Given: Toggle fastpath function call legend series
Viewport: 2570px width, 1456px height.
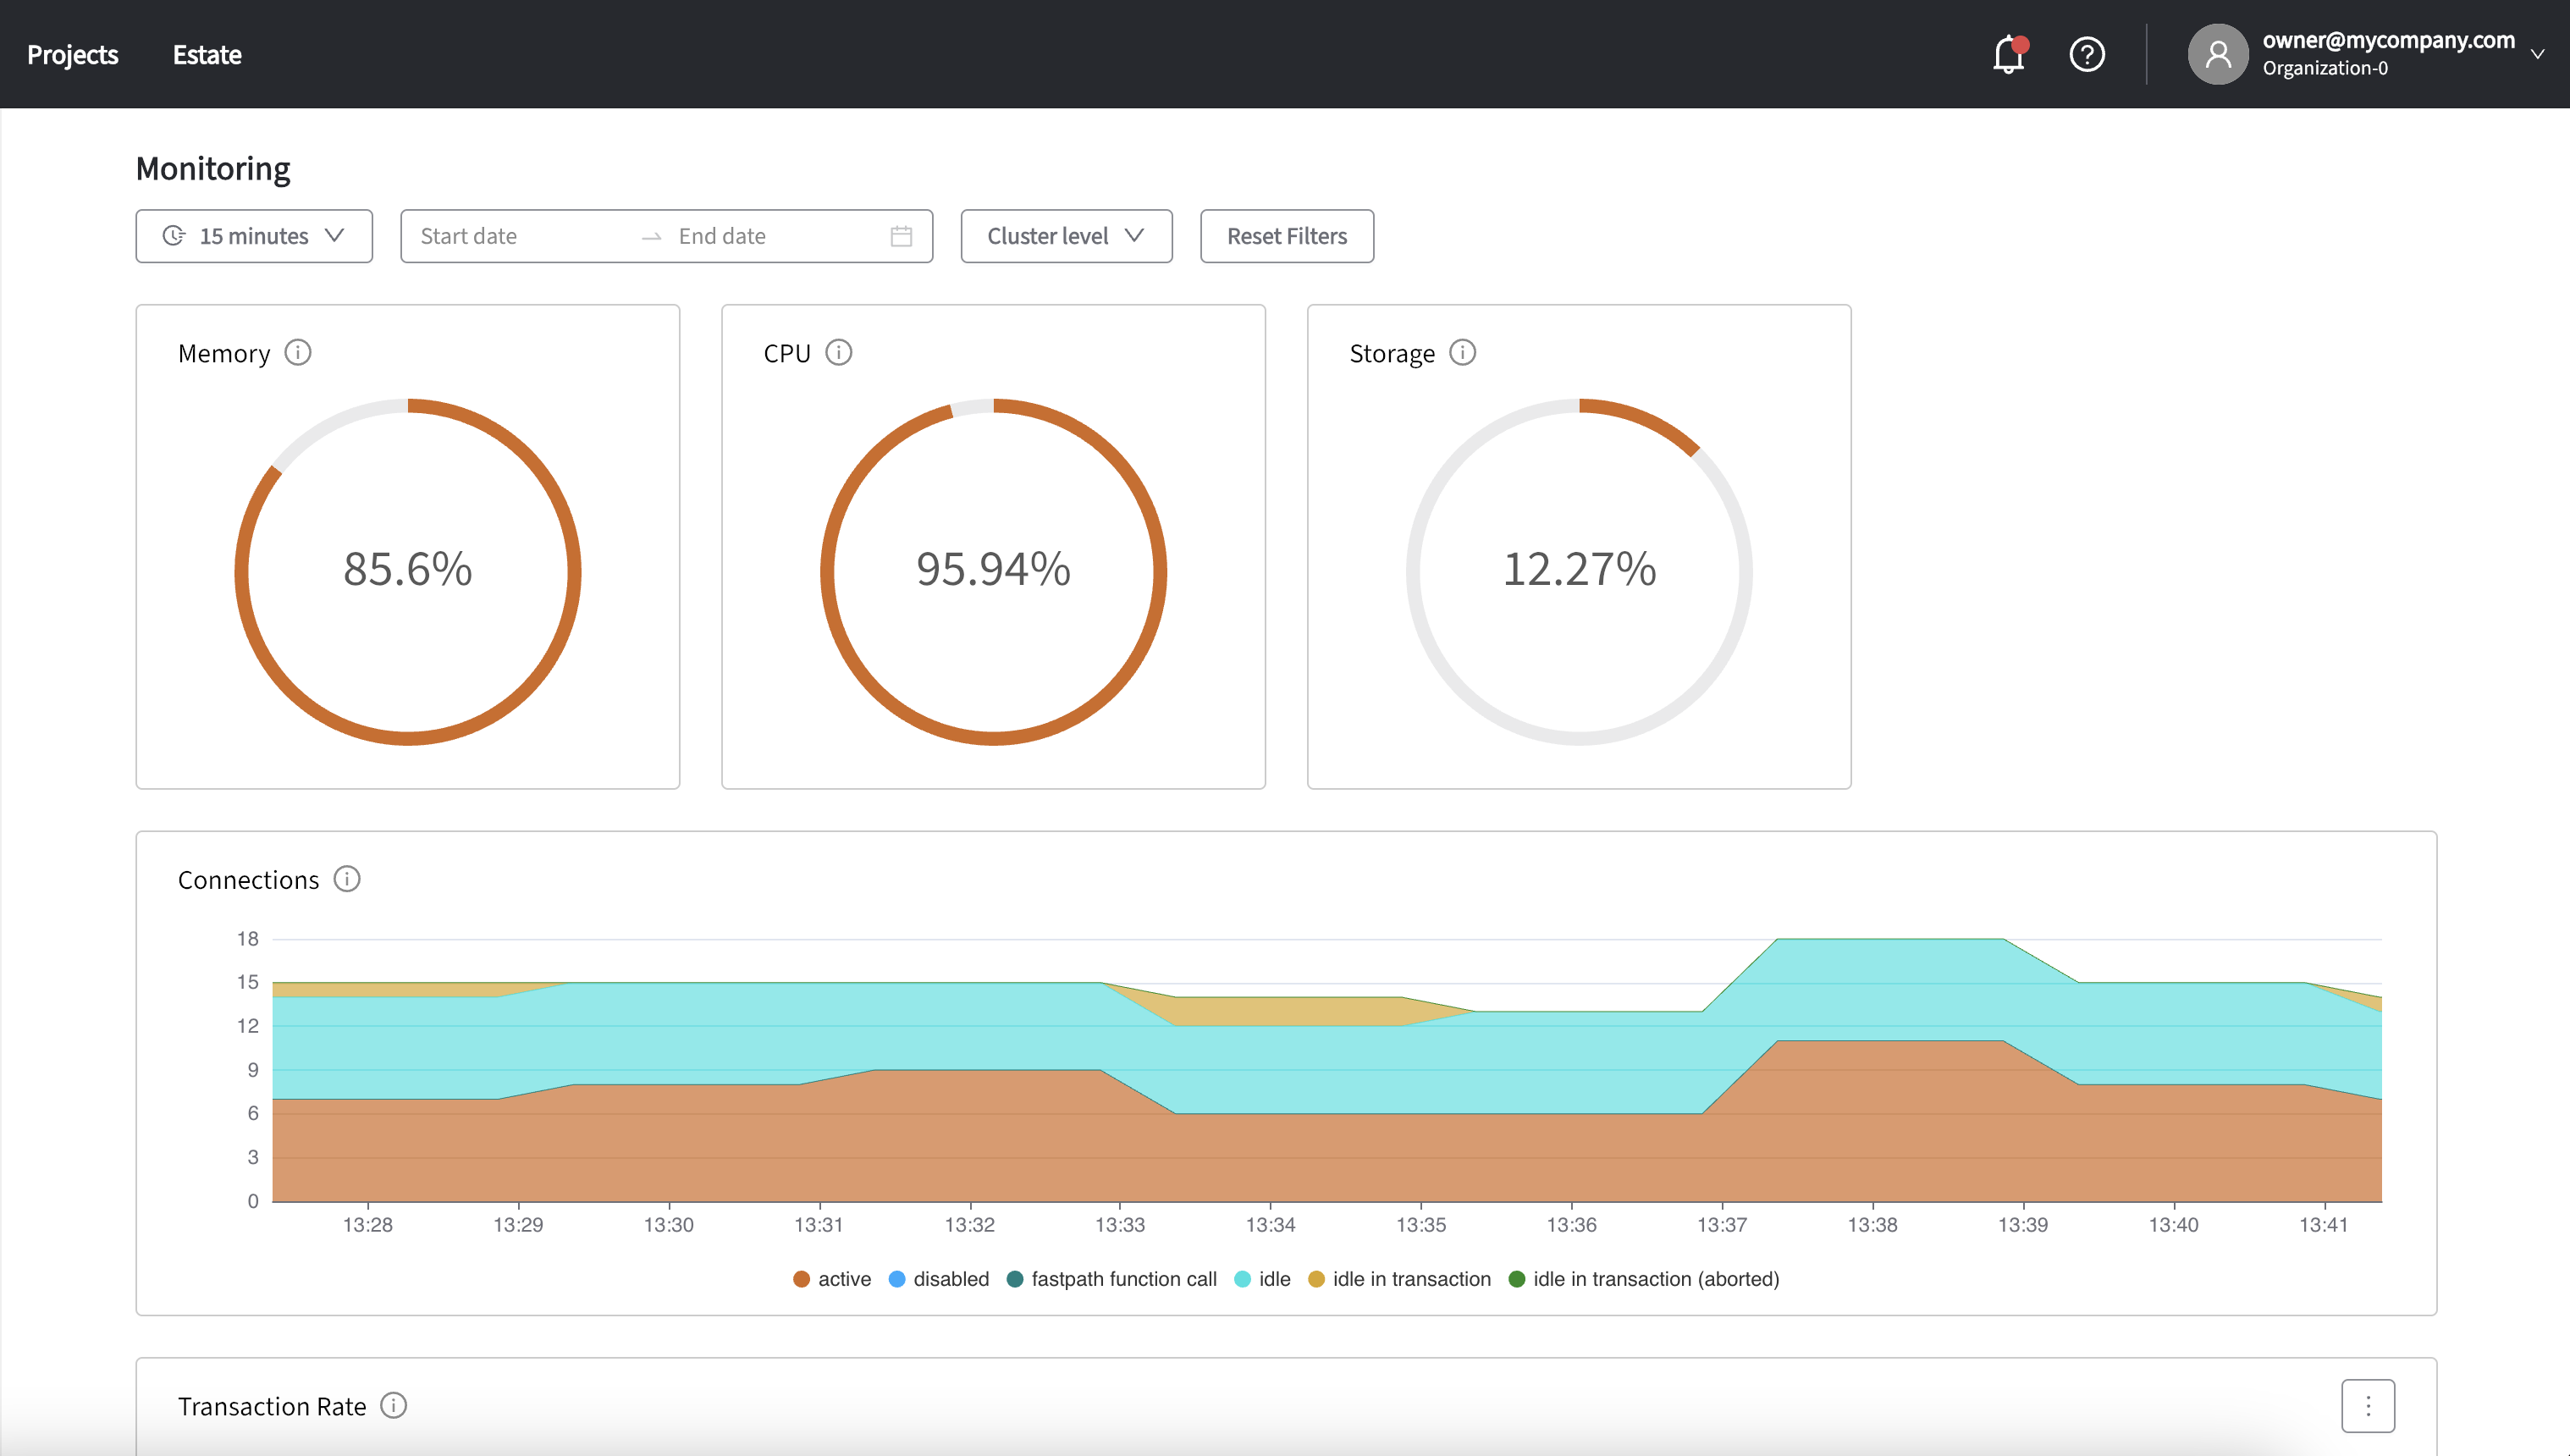Looking at the screenshot, I should point(1112,1279).
